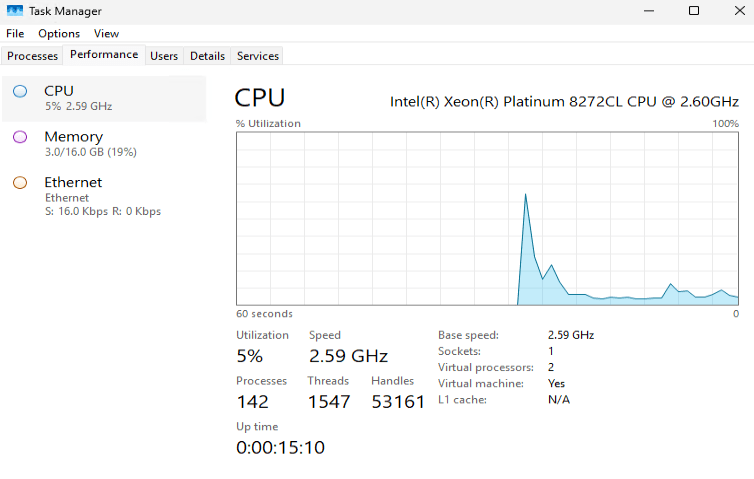Open the File menu
The width and height of the screenshot is (754, 479).
coord(15,33)
